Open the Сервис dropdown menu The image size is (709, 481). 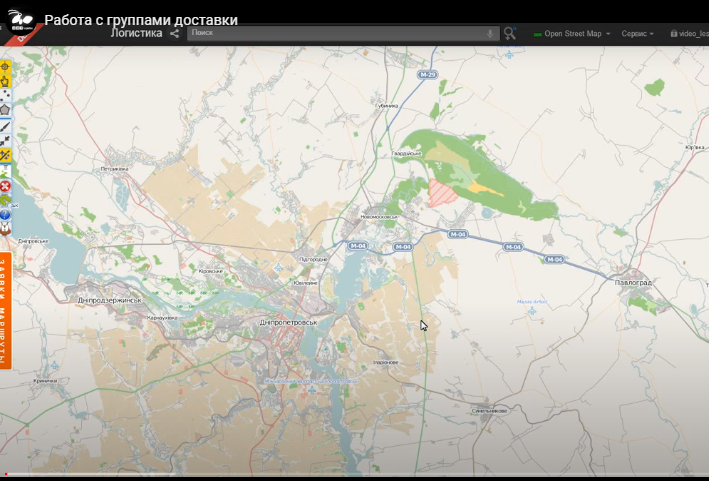pos(637,34)
